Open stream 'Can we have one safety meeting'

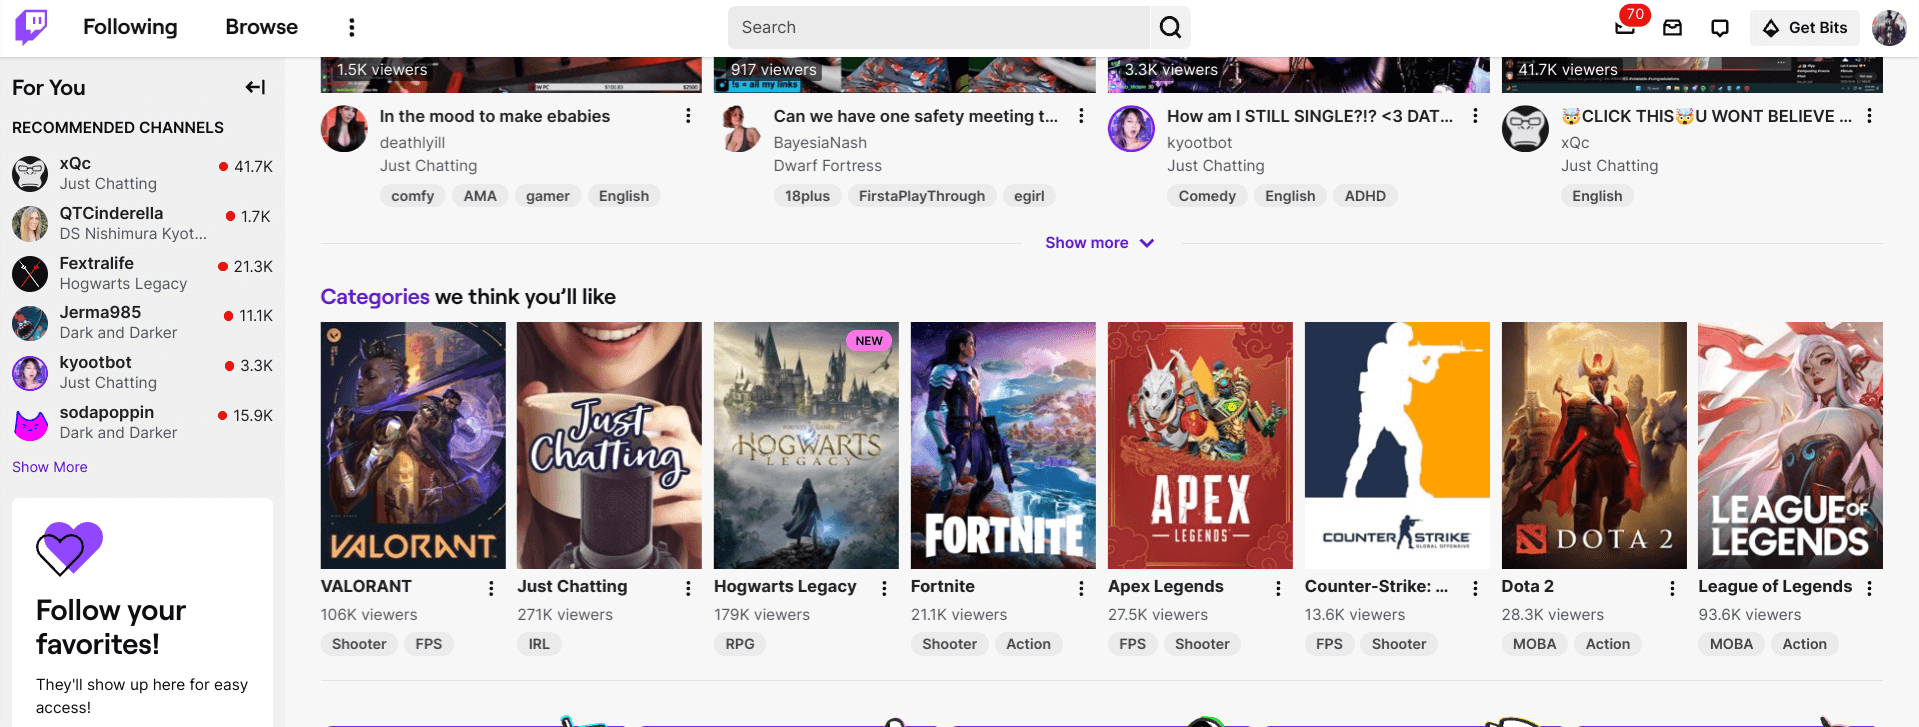click(x=915, y=116)
